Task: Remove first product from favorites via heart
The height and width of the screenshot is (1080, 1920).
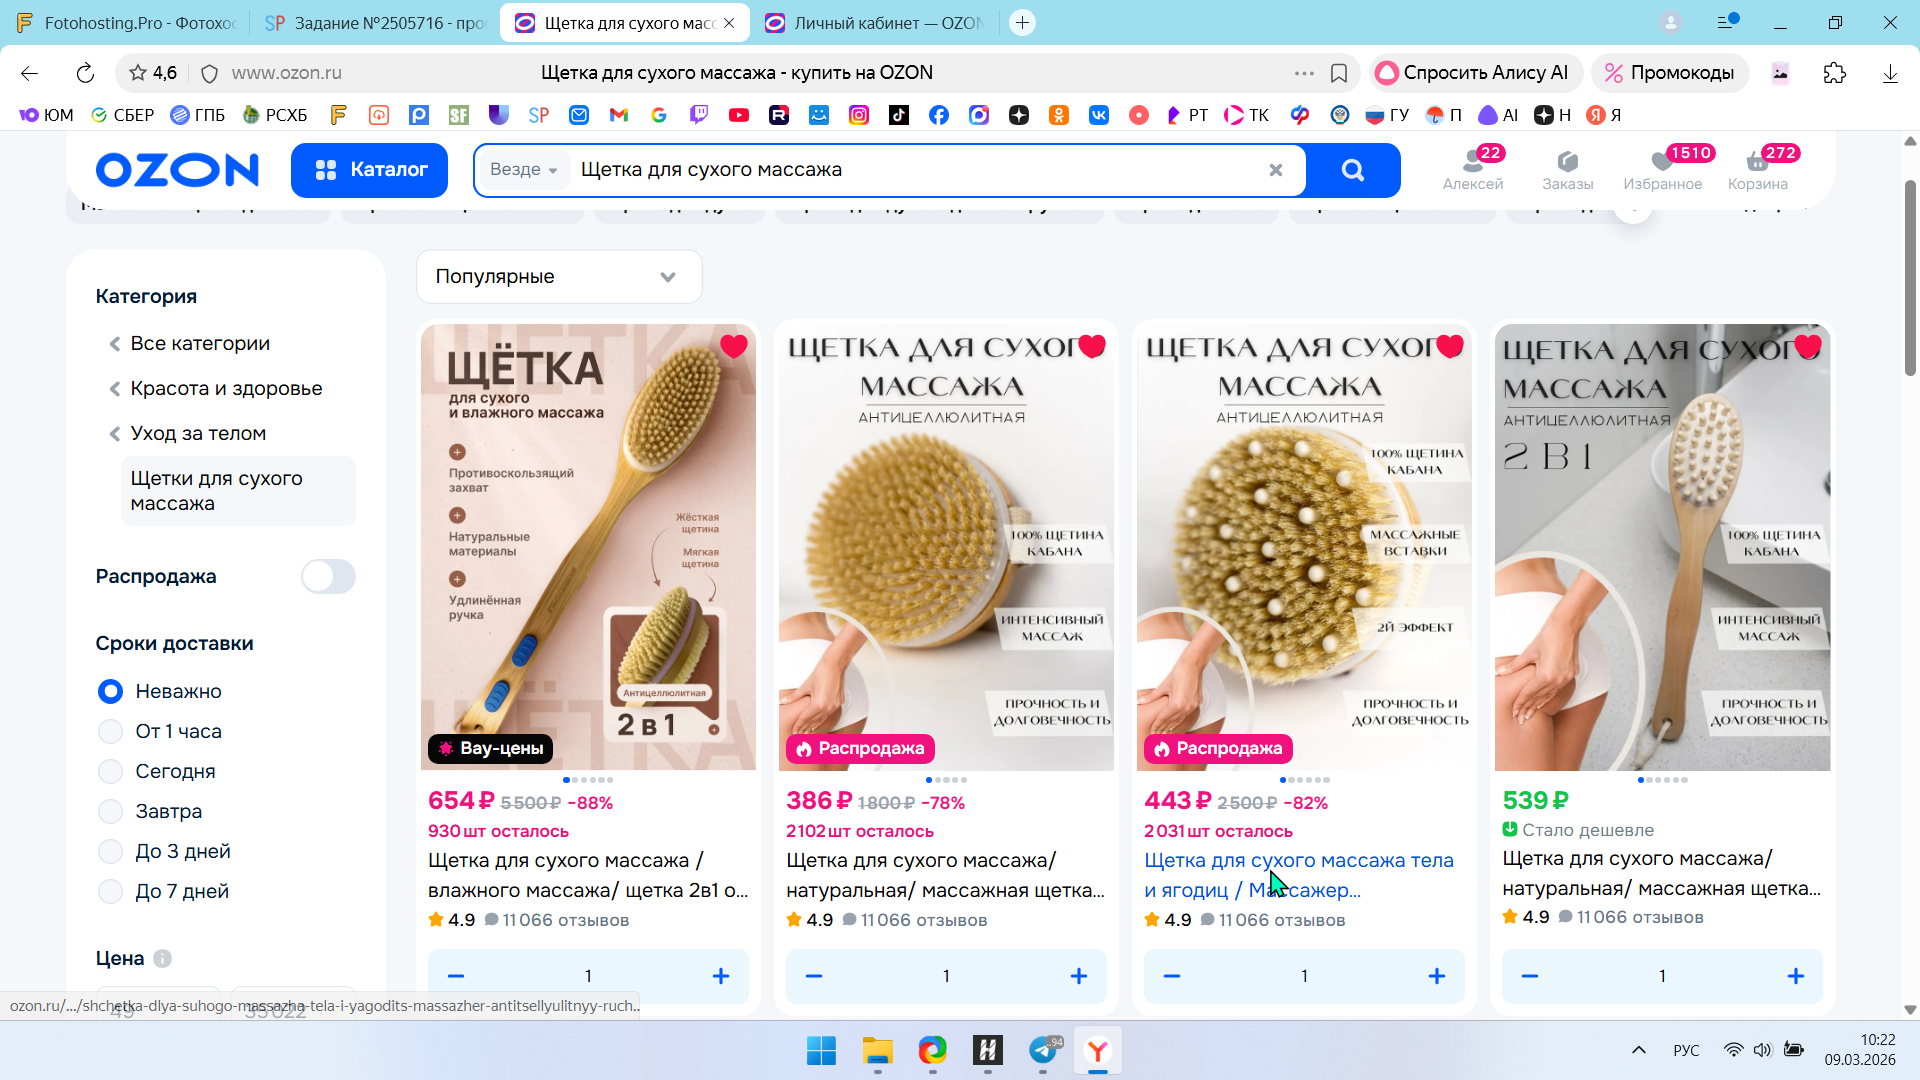Action: (x=733, y=346)
